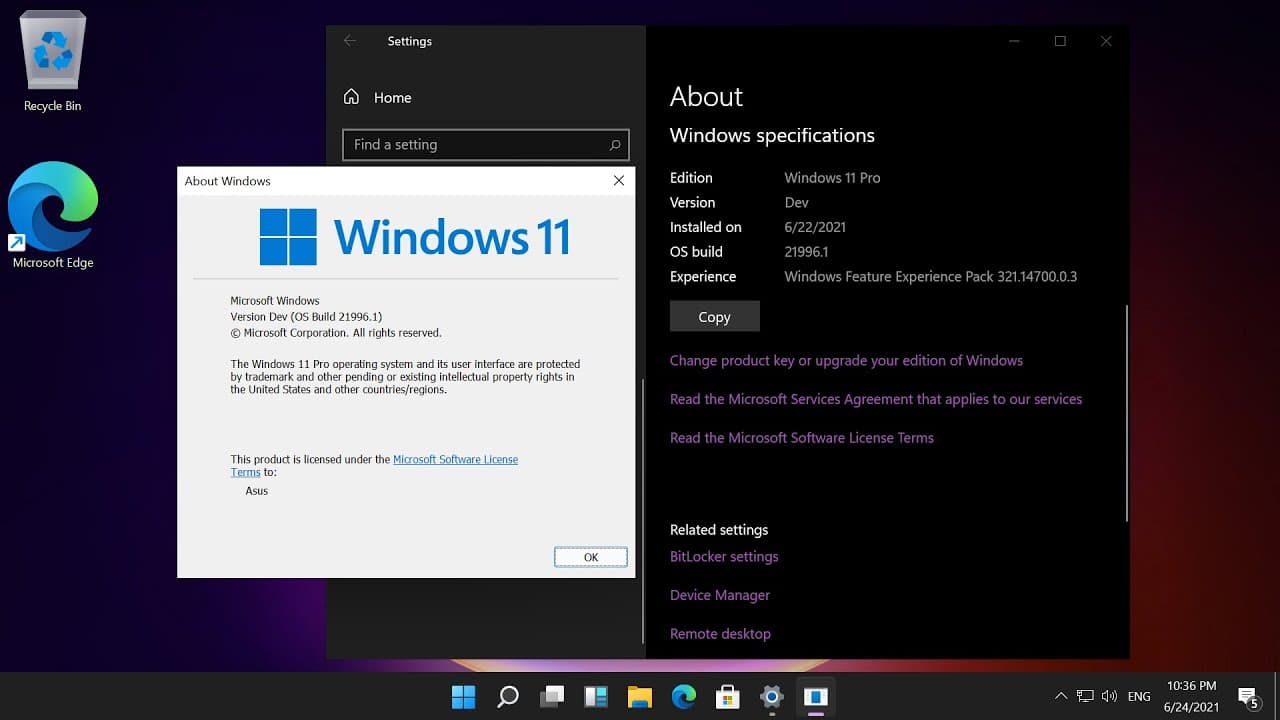The height and width of the screenshot is (720, 1280).
Task: Select the 'Dev' version value in Settings
Action: tap(796, 202)
